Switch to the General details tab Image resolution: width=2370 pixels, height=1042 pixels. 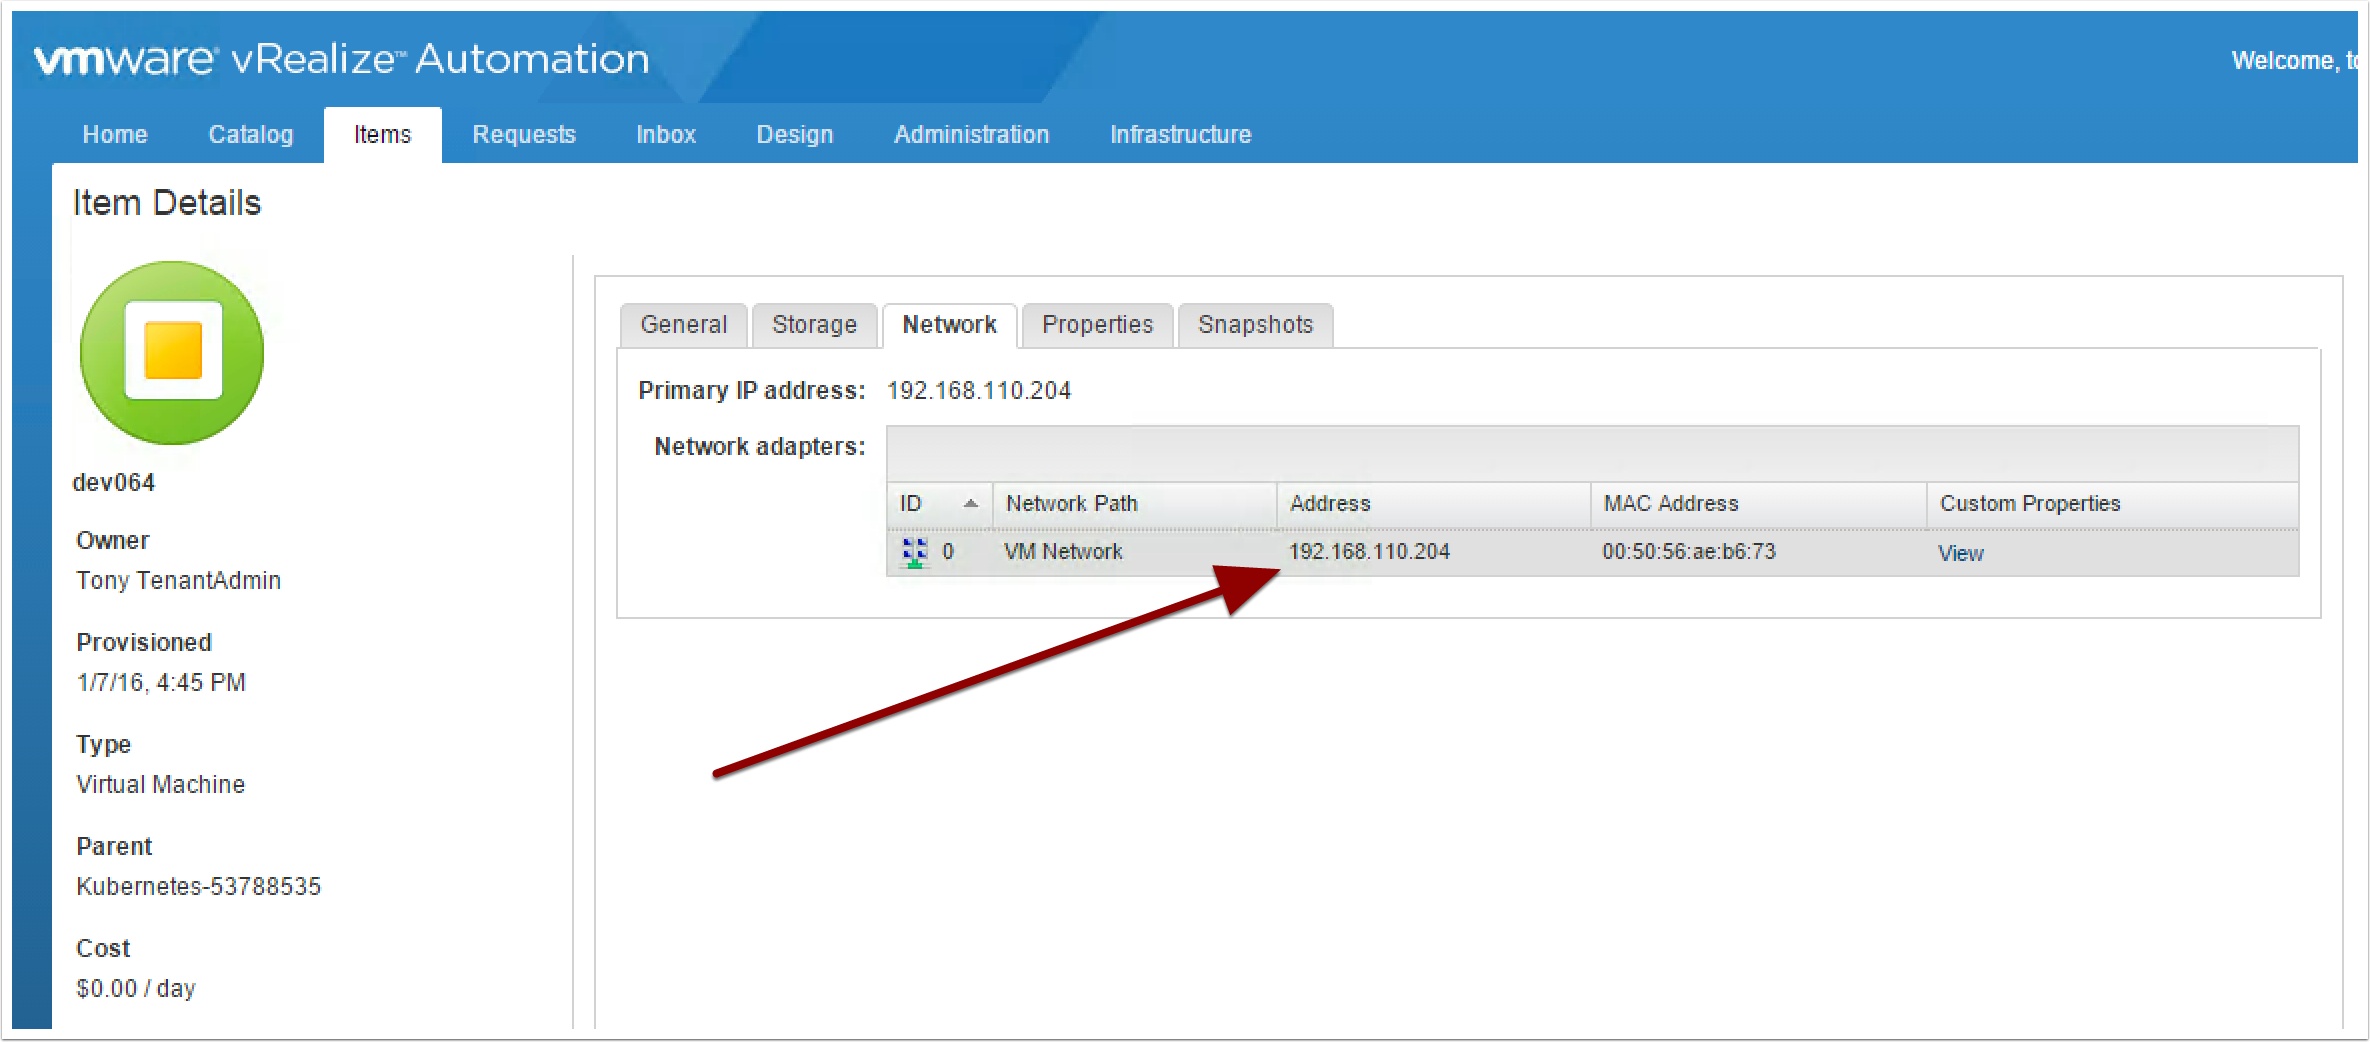coord(683,325)
